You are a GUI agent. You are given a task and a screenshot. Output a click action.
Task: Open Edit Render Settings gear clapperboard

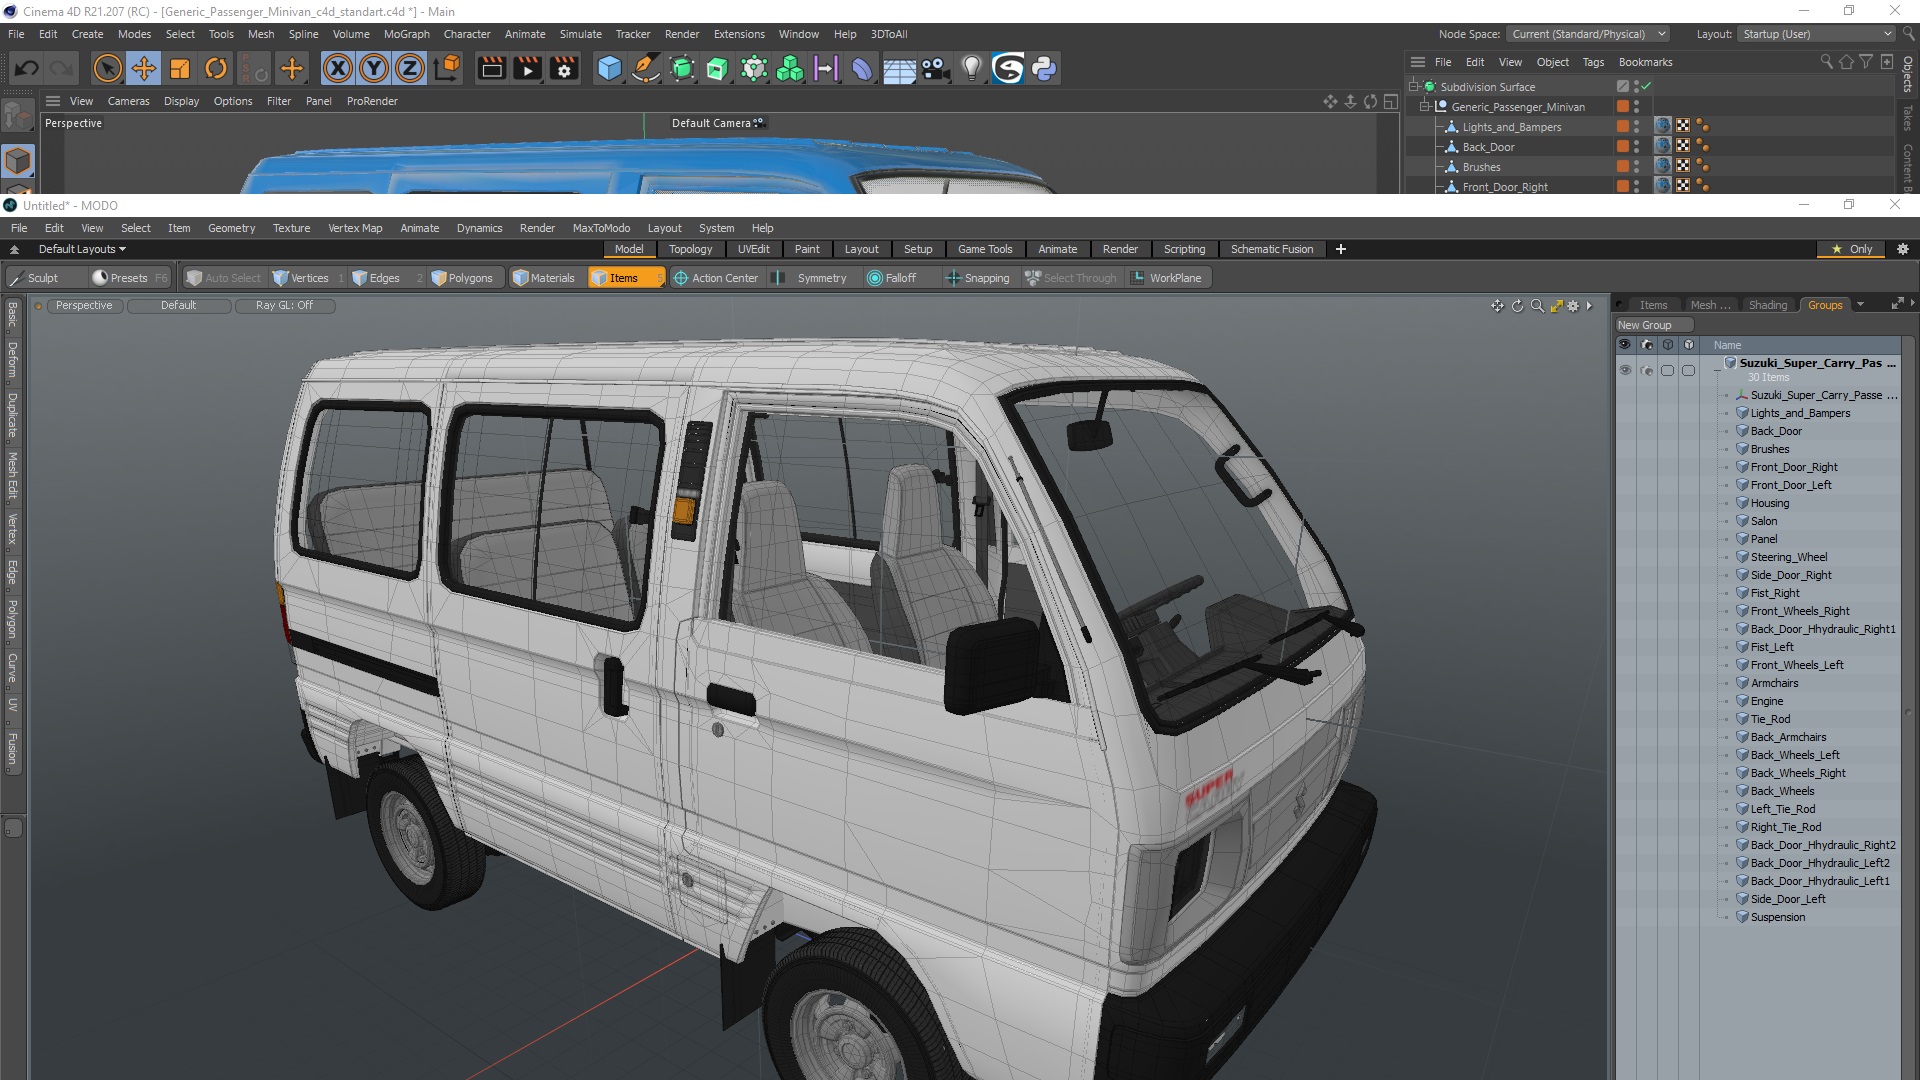click(565, 68)
